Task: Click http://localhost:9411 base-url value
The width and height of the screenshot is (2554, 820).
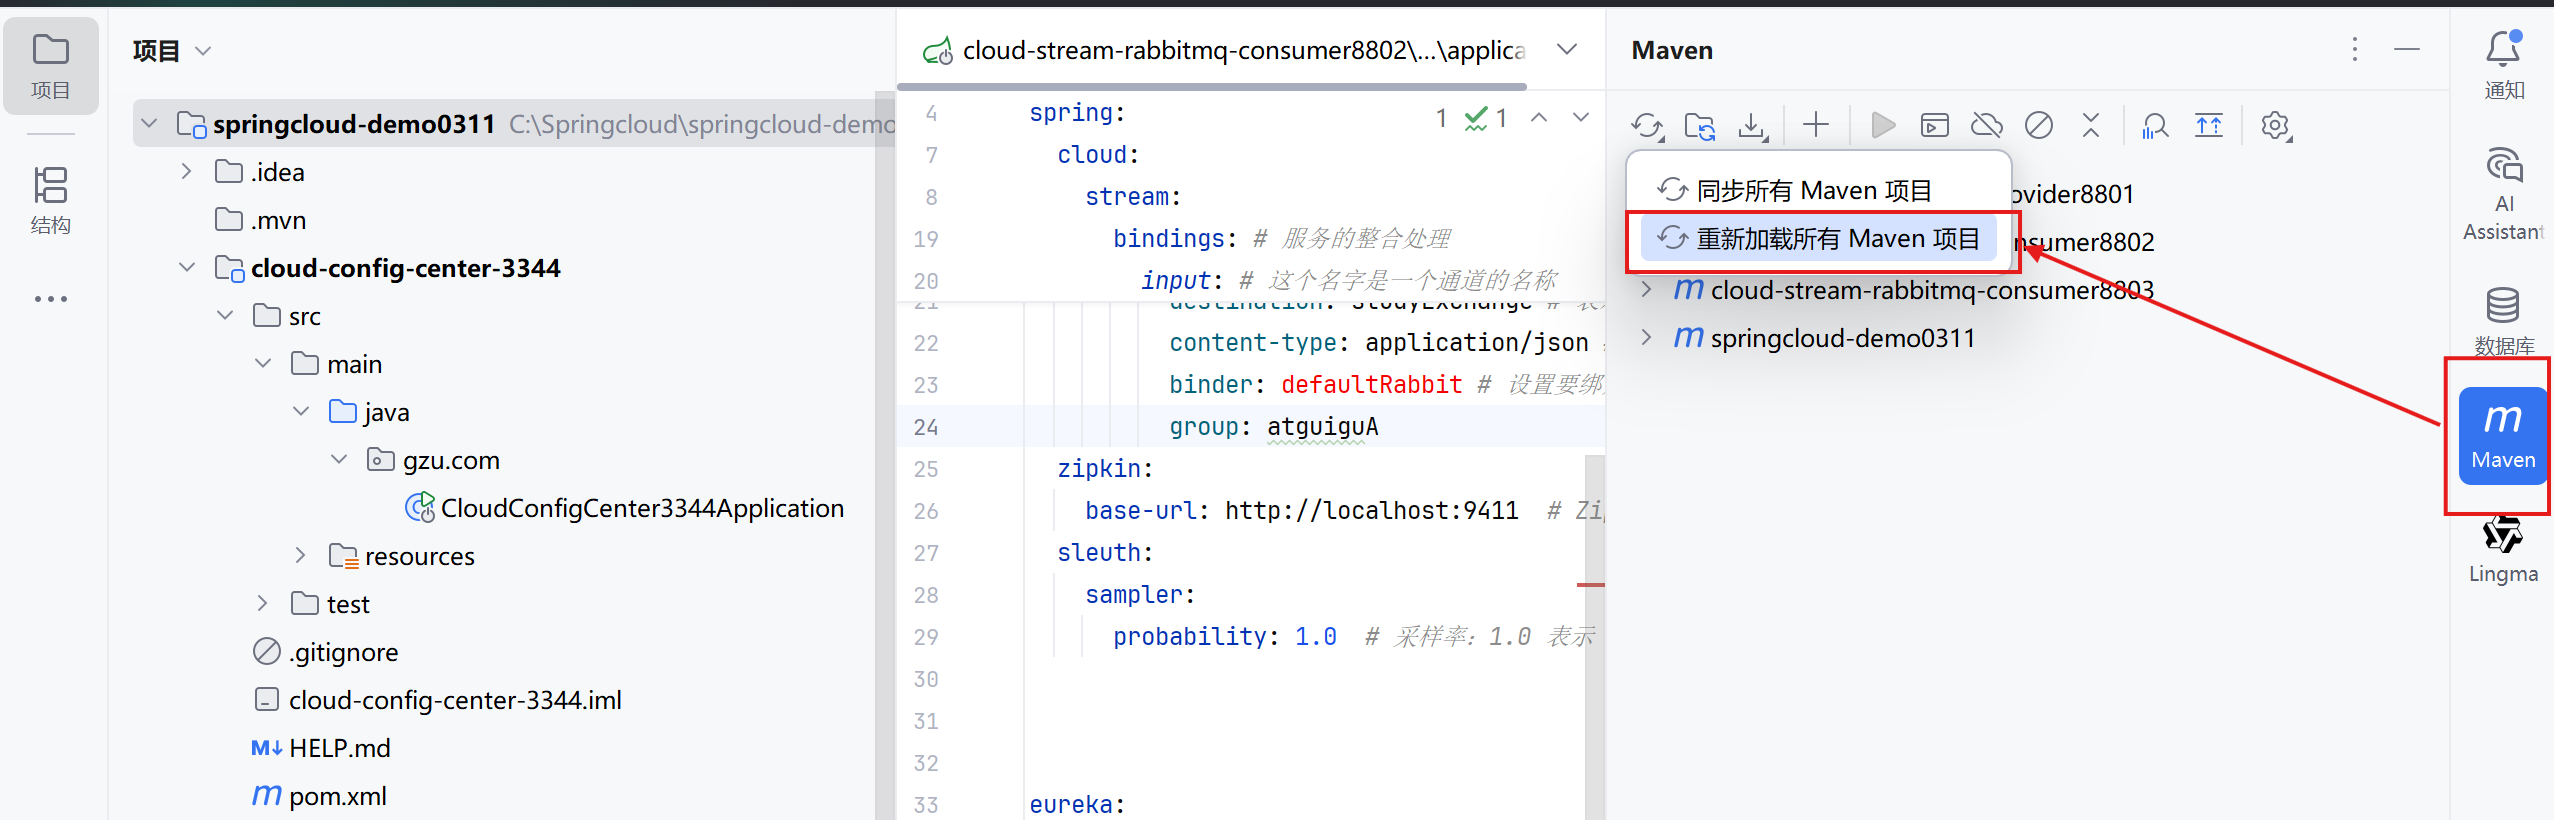Action: click(x=1371, y=511)
